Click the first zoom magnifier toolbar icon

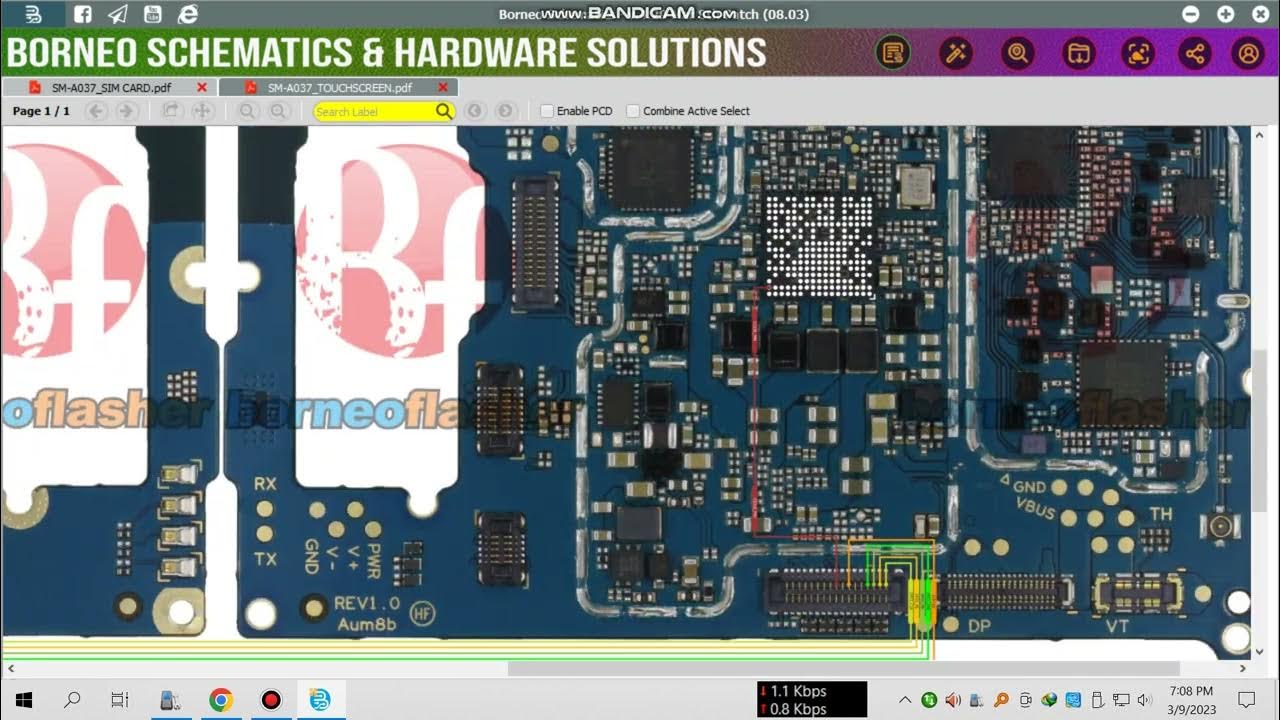point(247,111)
